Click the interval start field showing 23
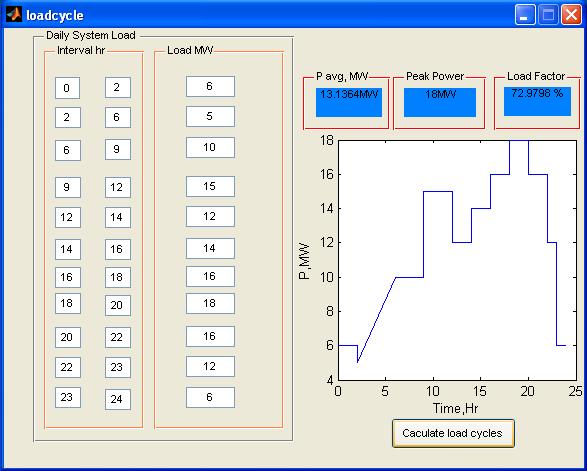Image resolution: width=587 pixels, height=471 pixels. click(x=68, y=397)
